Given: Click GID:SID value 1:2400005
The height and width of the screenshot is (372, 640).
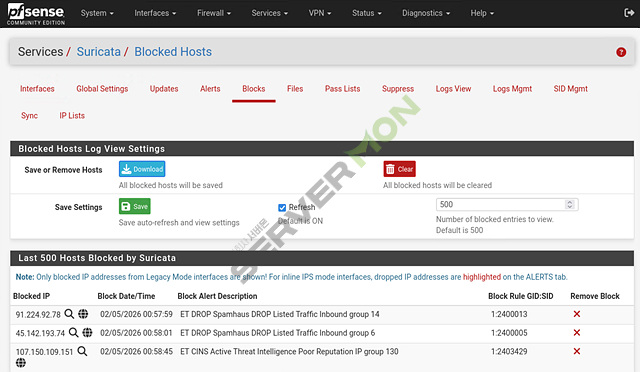Looking at the screenshot, I should (509, 333).
